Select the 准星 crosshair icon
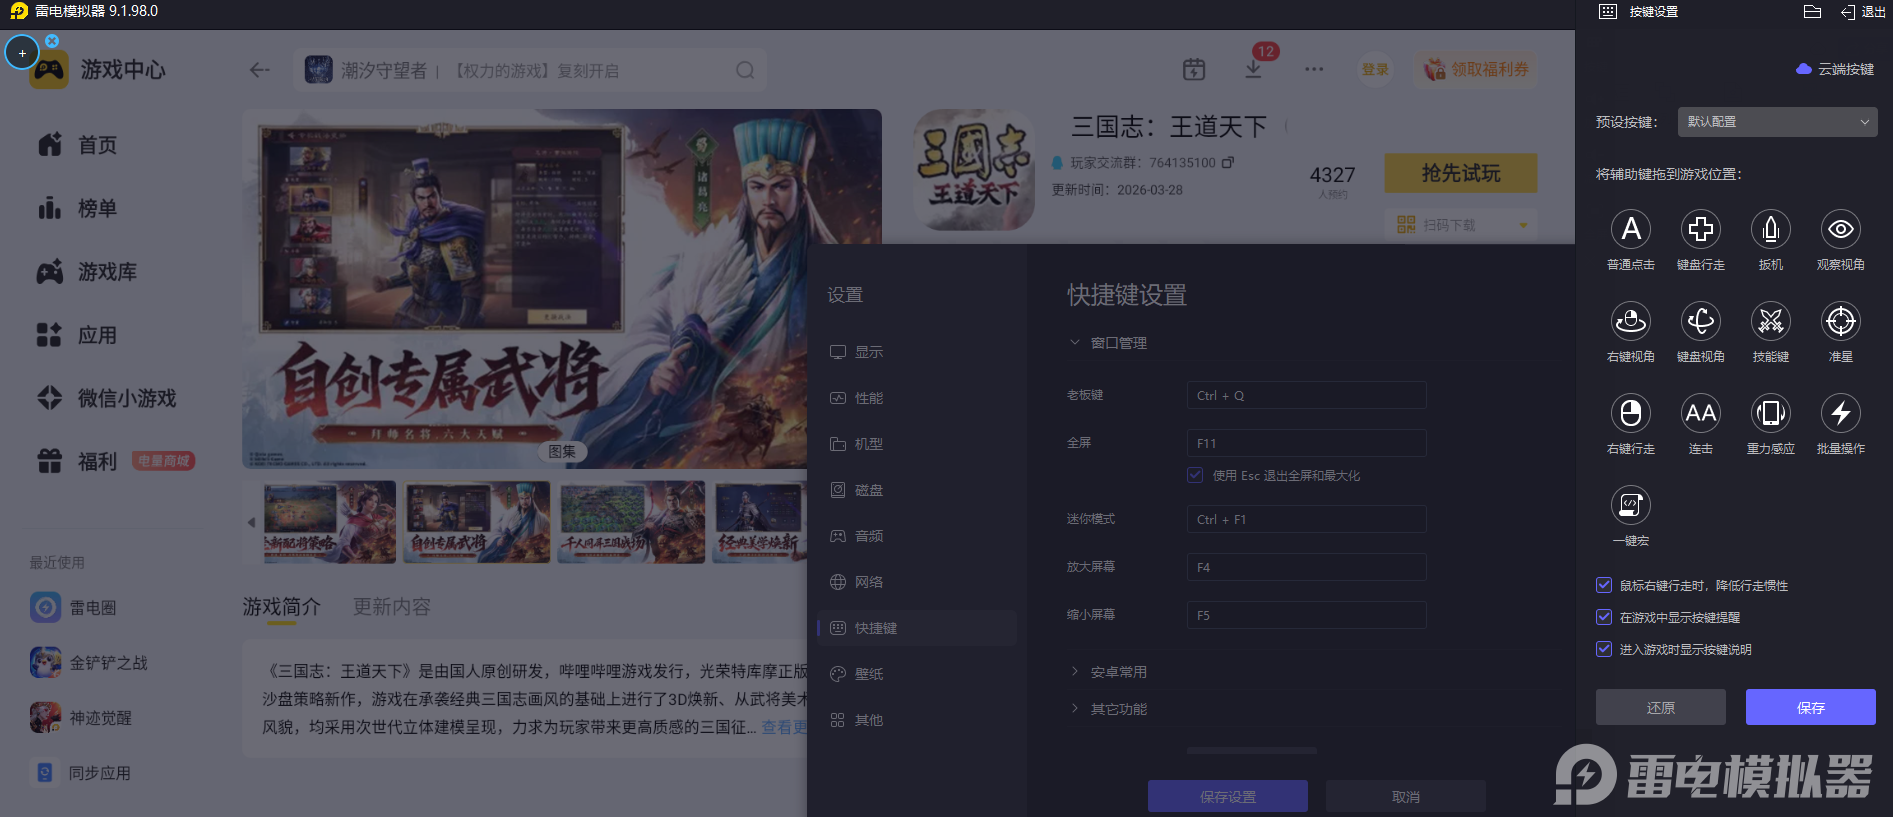1893x817 pixels. click(x=1841, y=322)
